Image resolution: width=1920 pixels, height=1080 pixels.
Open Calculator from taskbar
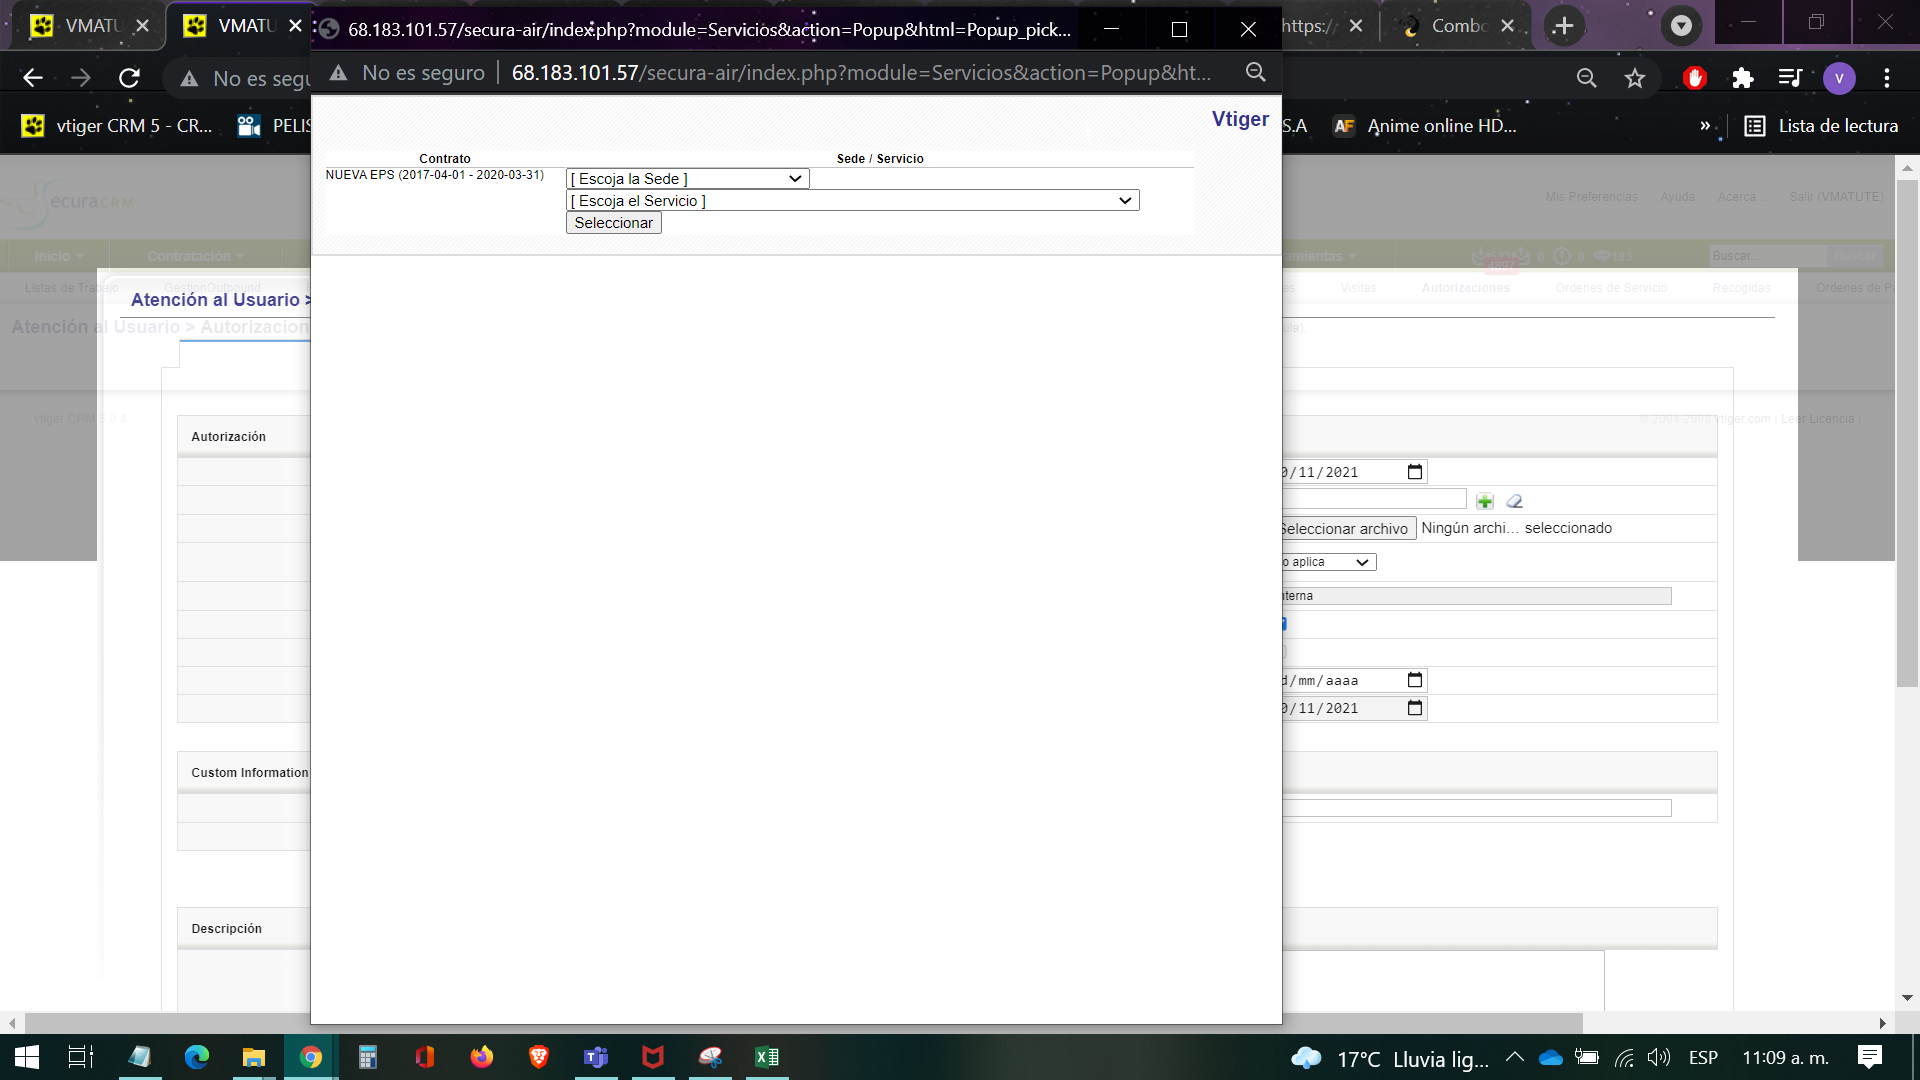tap(368, 1057)
